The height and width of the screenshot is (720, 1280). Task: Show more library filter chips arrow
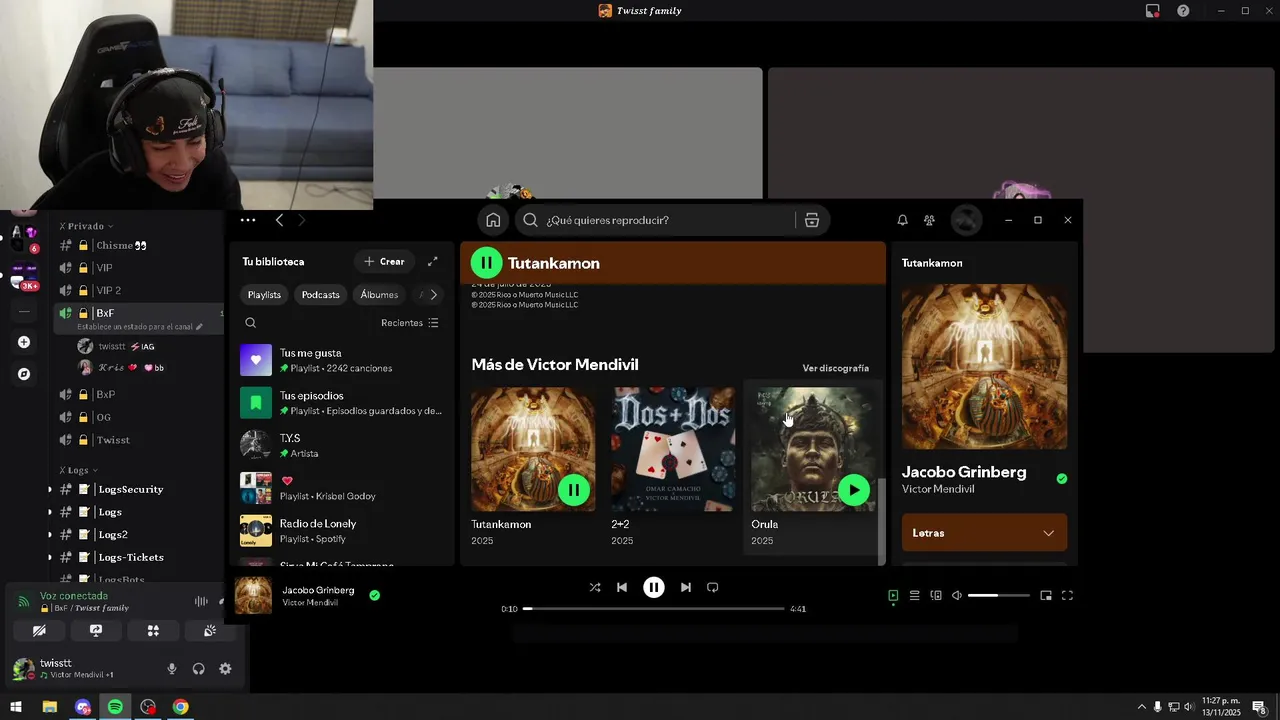[433, 295]
